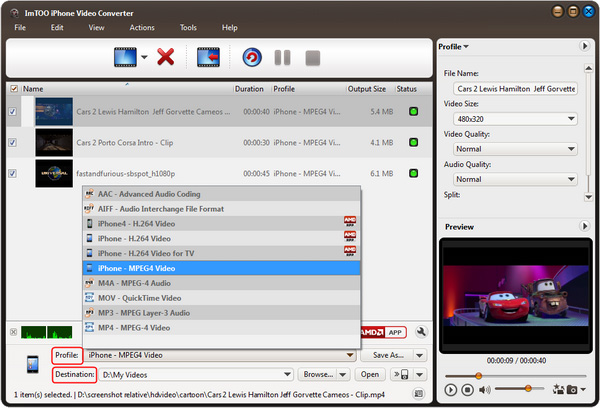Open the Audio Quality Normal dropdown
Viewport: 600px width, 408px height.
515,179
